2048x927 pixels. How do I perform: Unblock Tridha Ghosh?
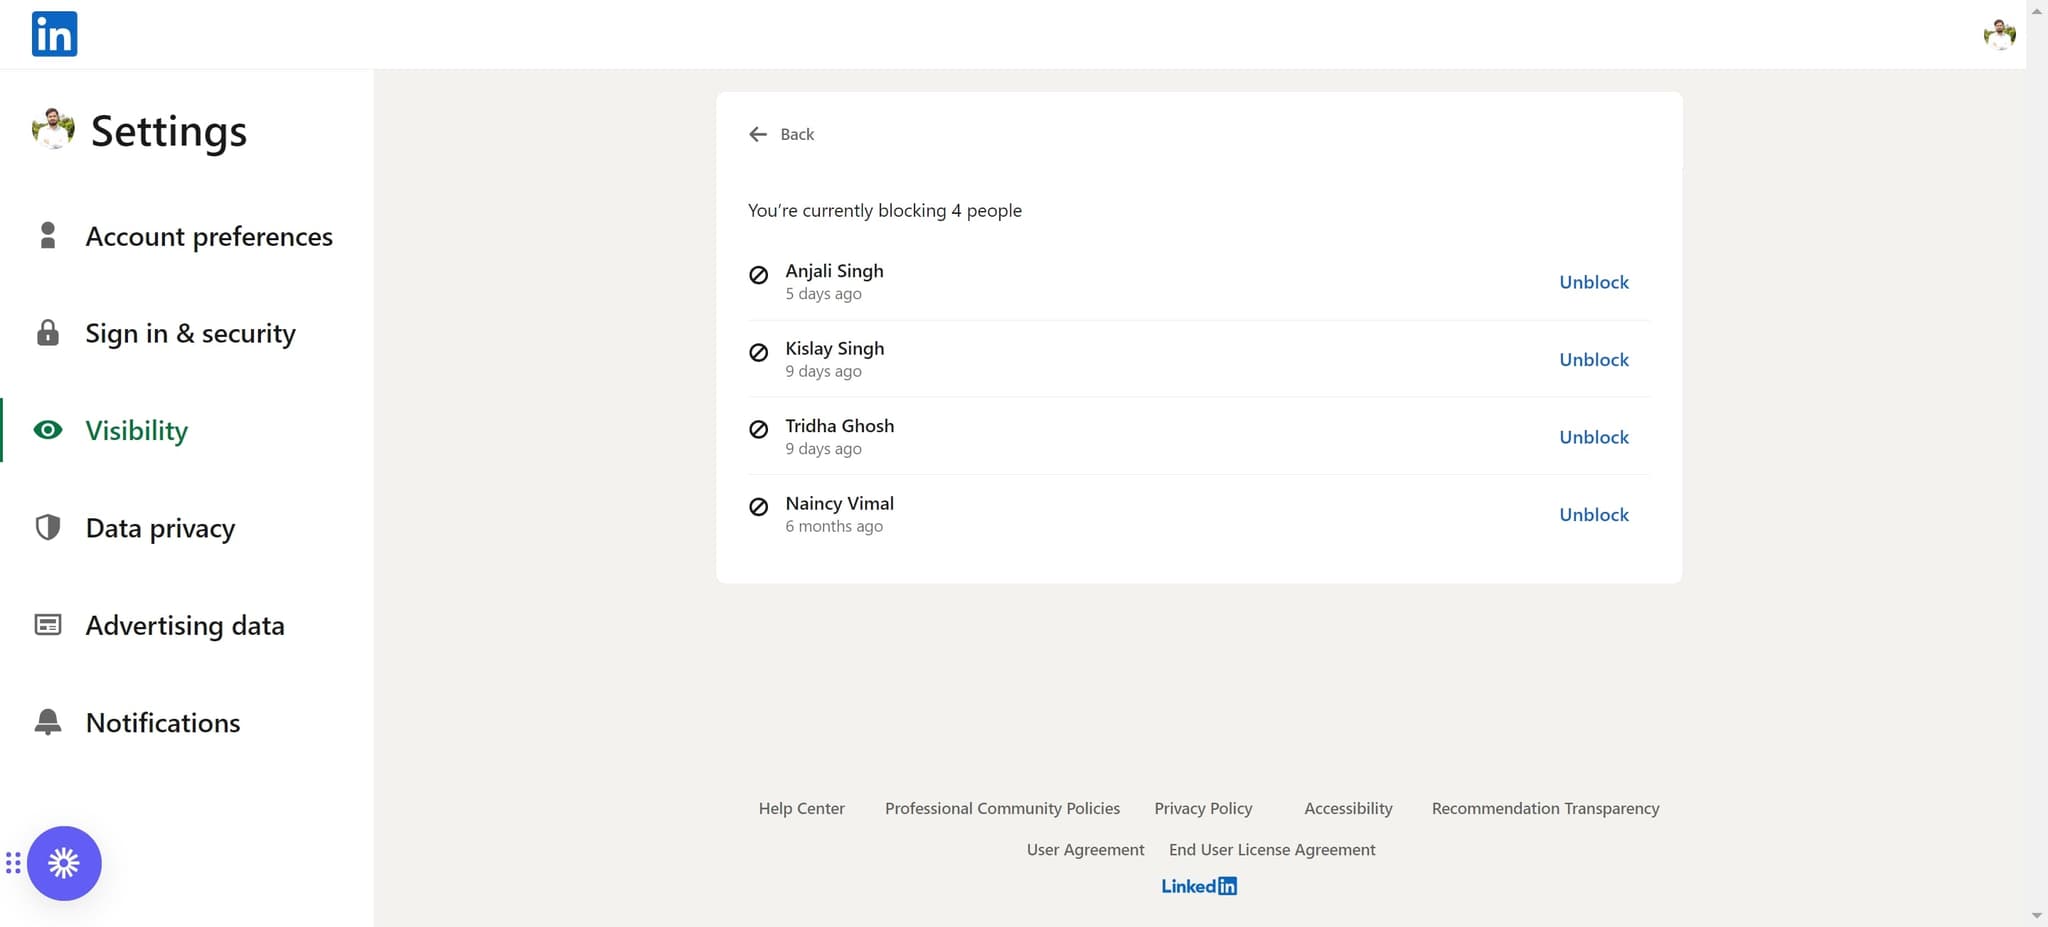point(1593,437)
